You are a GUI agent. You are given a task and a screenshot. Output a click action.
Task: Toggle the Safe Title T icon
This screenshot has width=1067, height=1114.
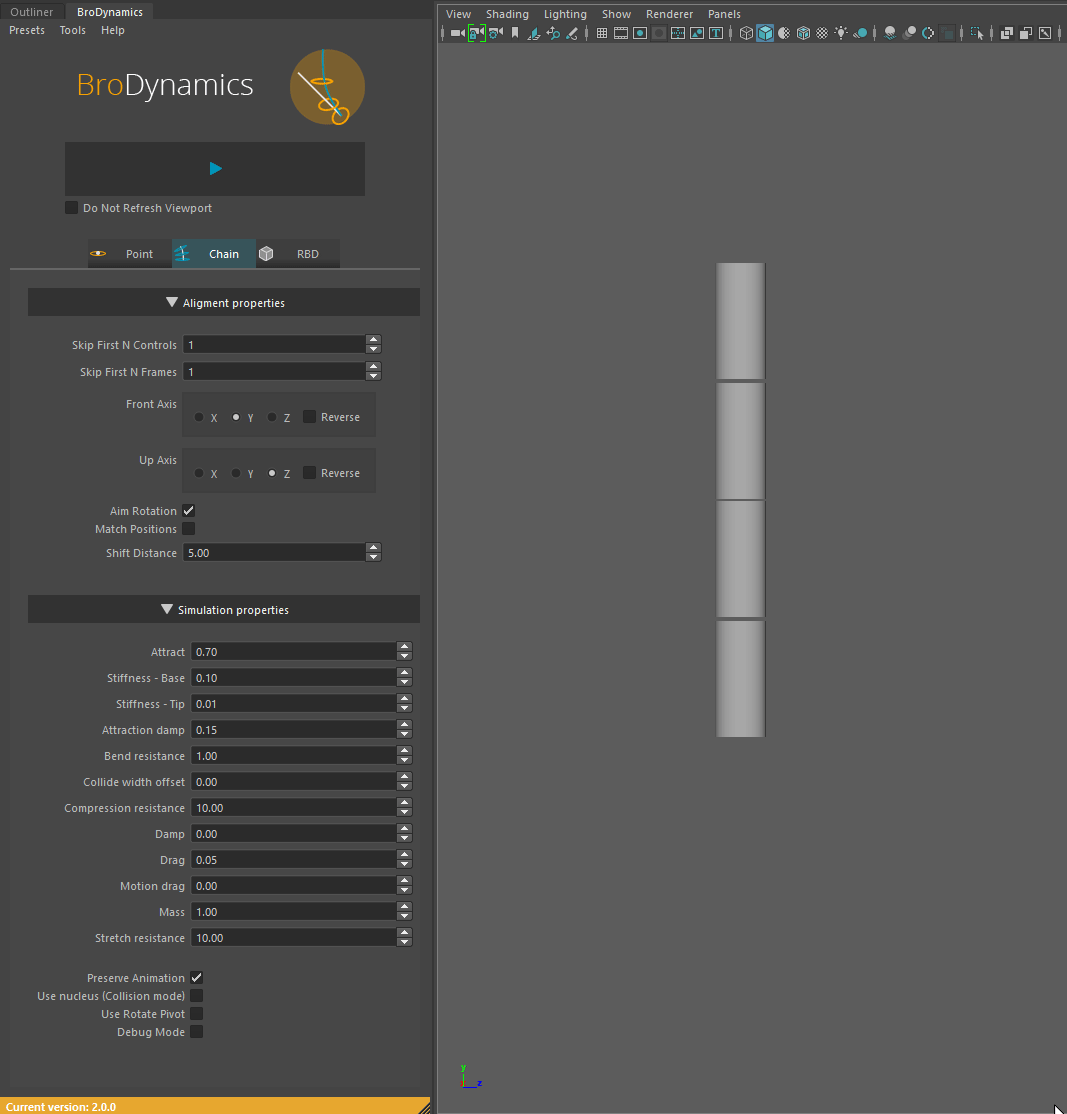[716, 33]
